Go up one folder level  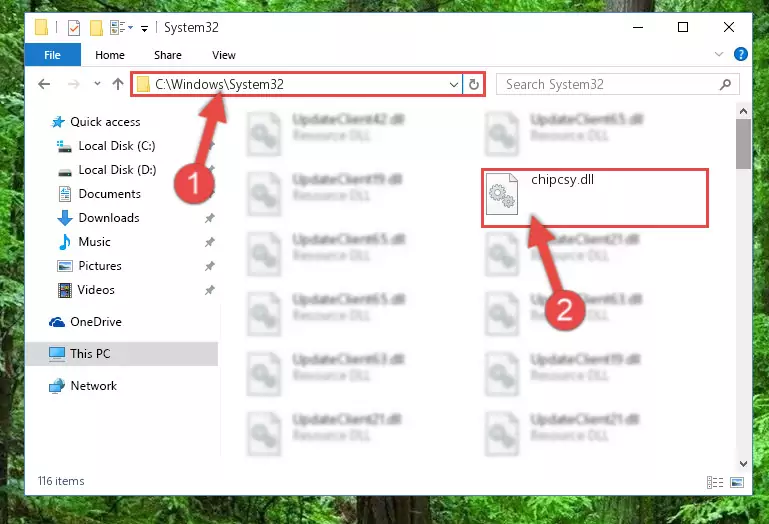(x=118, y=84)
